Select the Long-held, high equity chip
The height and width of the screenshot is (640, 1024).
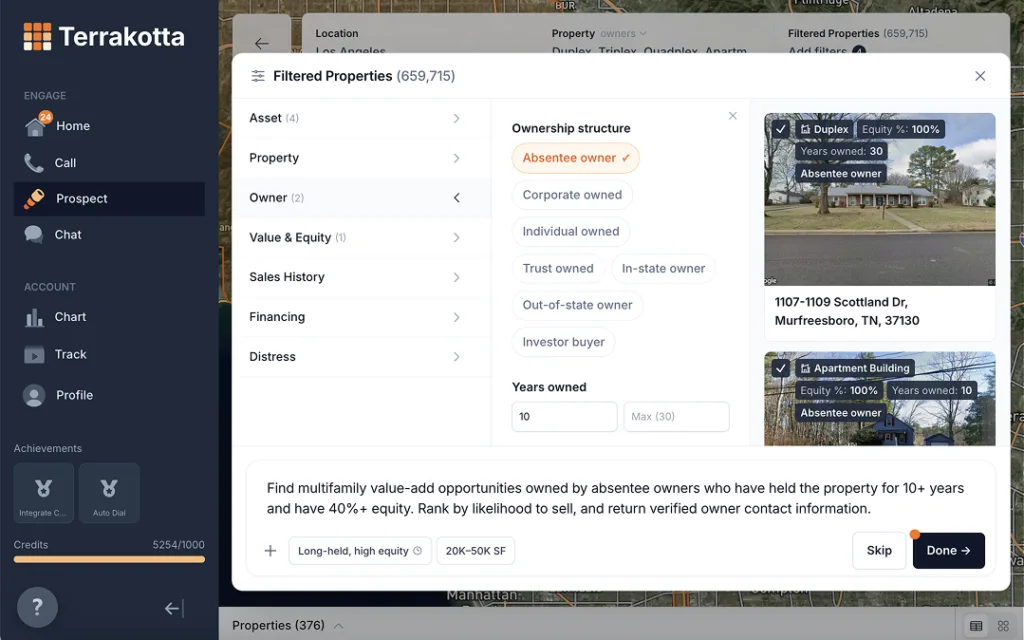click(360, 551)
